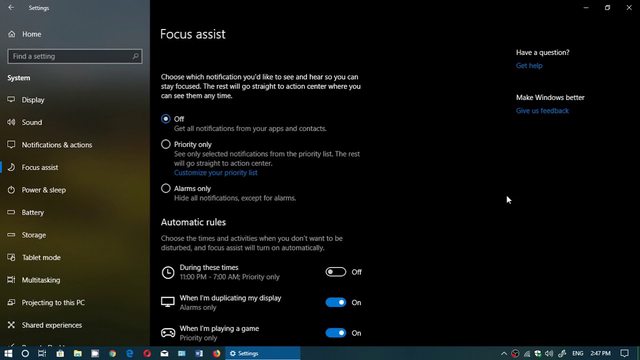Click the Get help link
The image size is (640, 360).
[x=529, y=66]
